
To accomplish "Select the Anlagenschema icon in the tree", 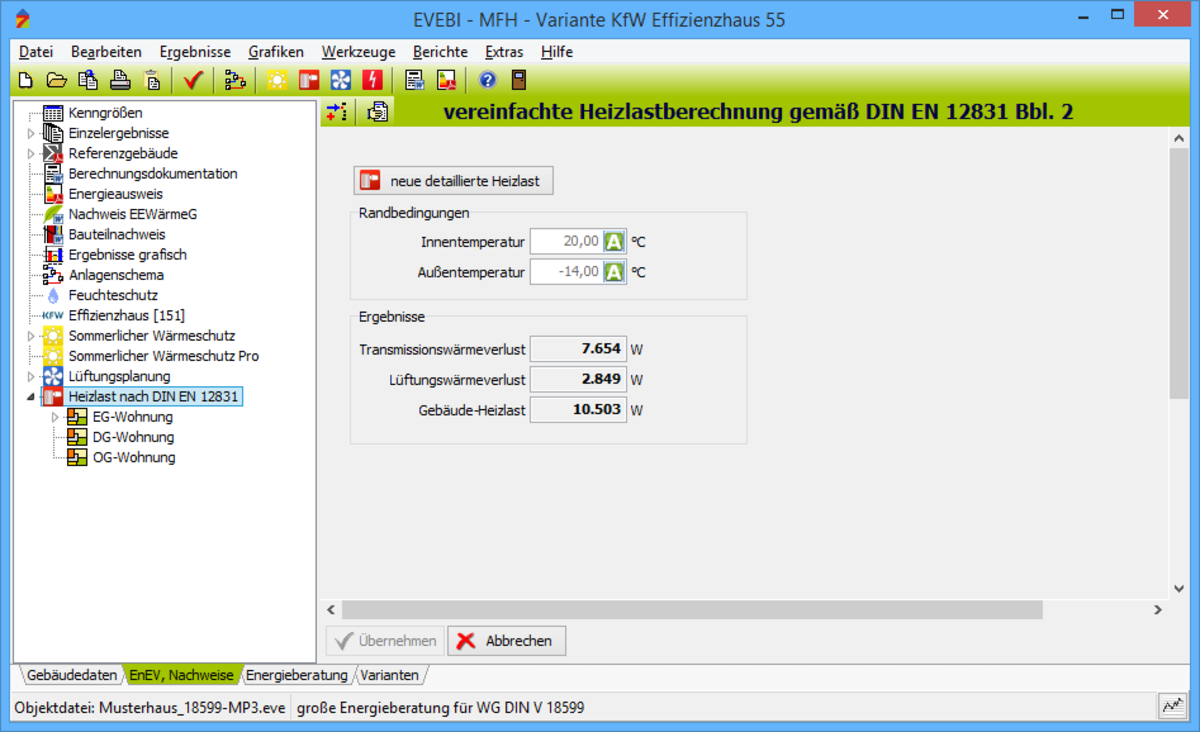I will pos(53,275).
